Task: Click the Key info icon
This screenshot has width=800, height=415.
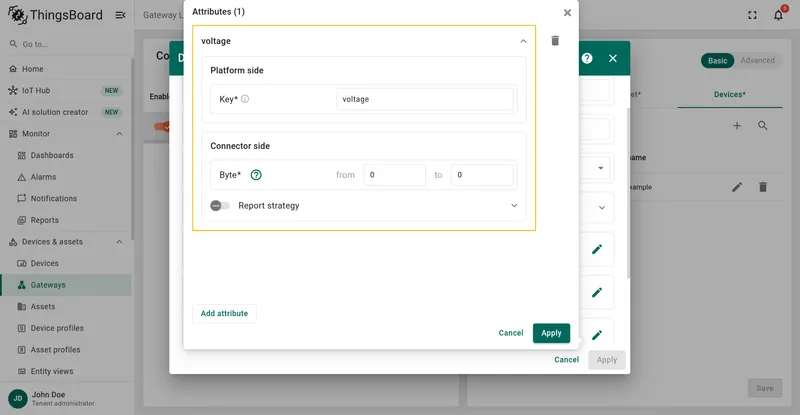Action: [245, 99]
